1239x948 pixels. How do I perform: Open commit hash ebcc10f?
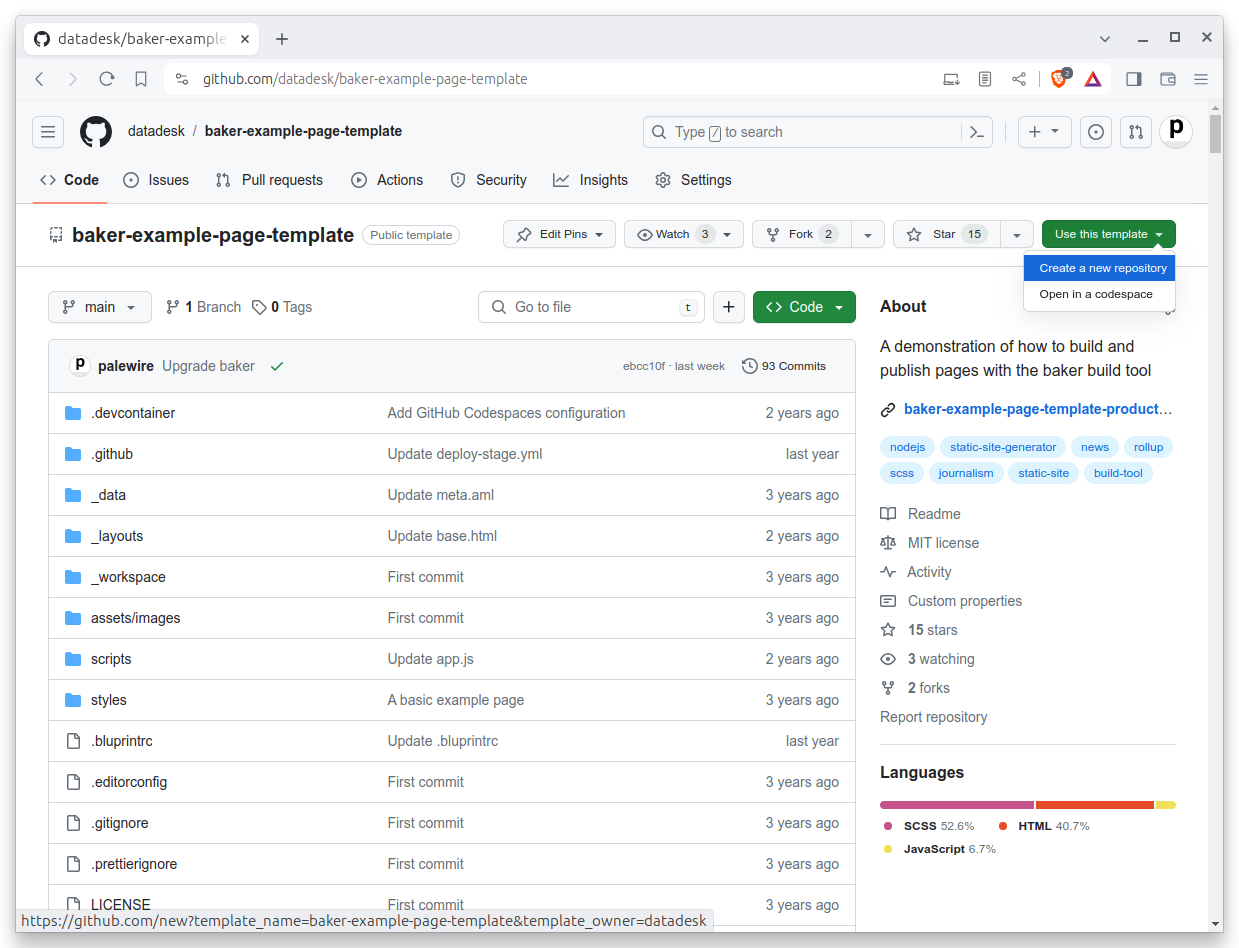pos(644,366)
